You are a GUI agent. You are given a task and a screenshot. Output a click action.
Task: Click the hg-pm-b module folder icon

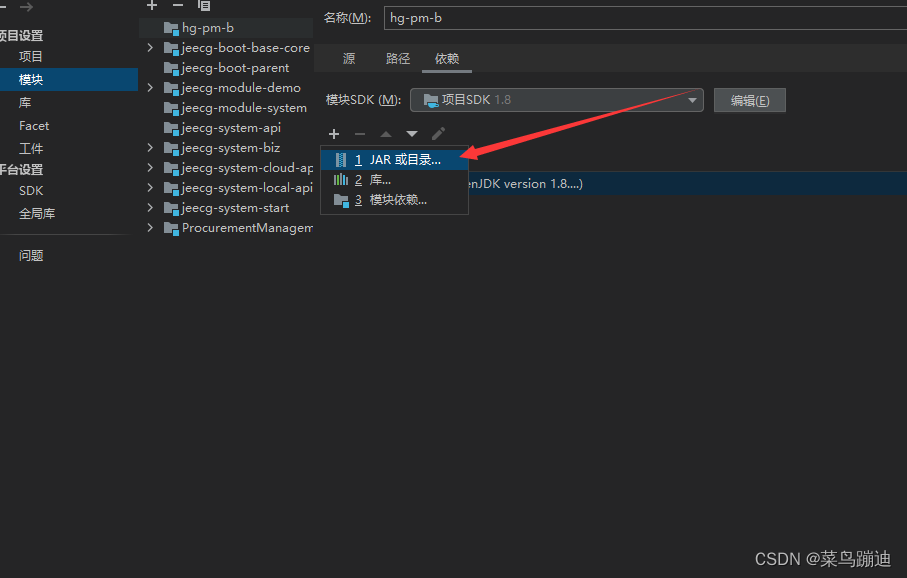171,28
